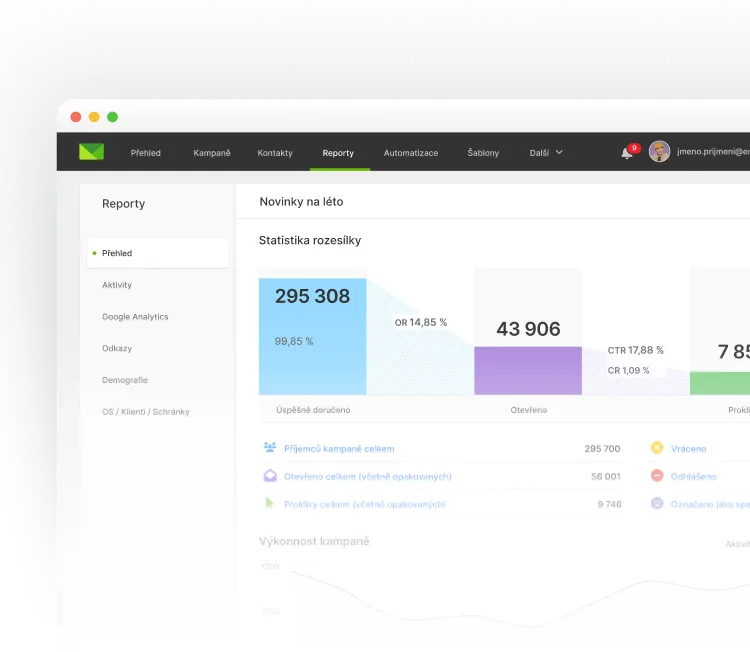Image resolution: width=750 pixels, height=652 pixels.
Task: Click the purple opened bar 43 906
Action: (x=528, y=370)
